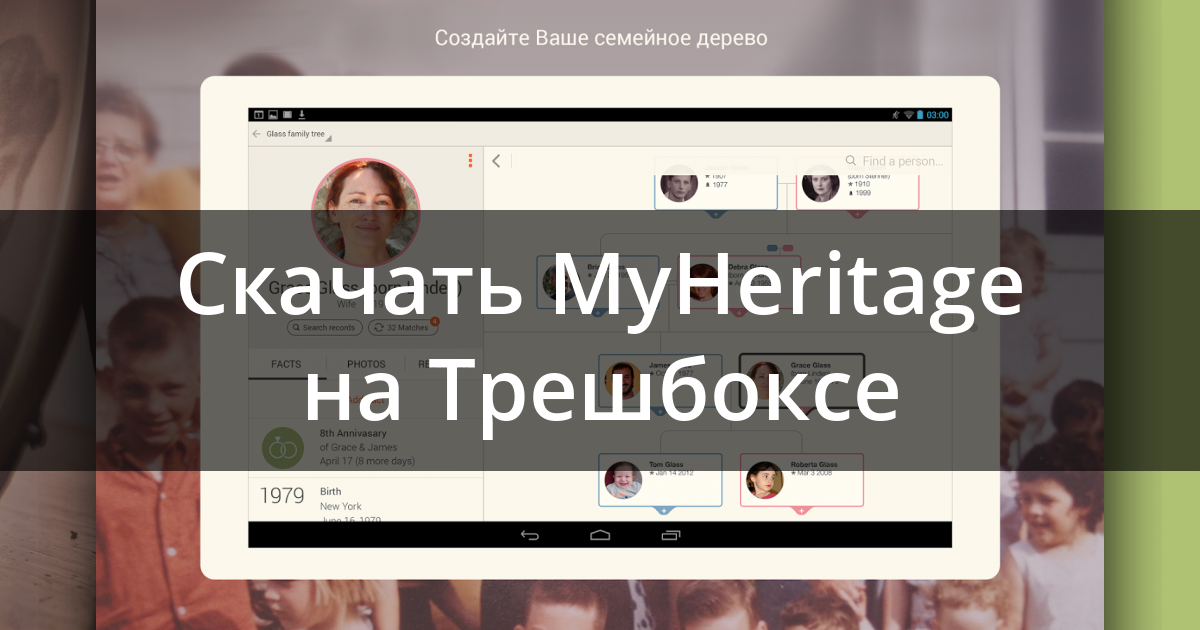Tap the Android back navigation button

pos(530,535)
